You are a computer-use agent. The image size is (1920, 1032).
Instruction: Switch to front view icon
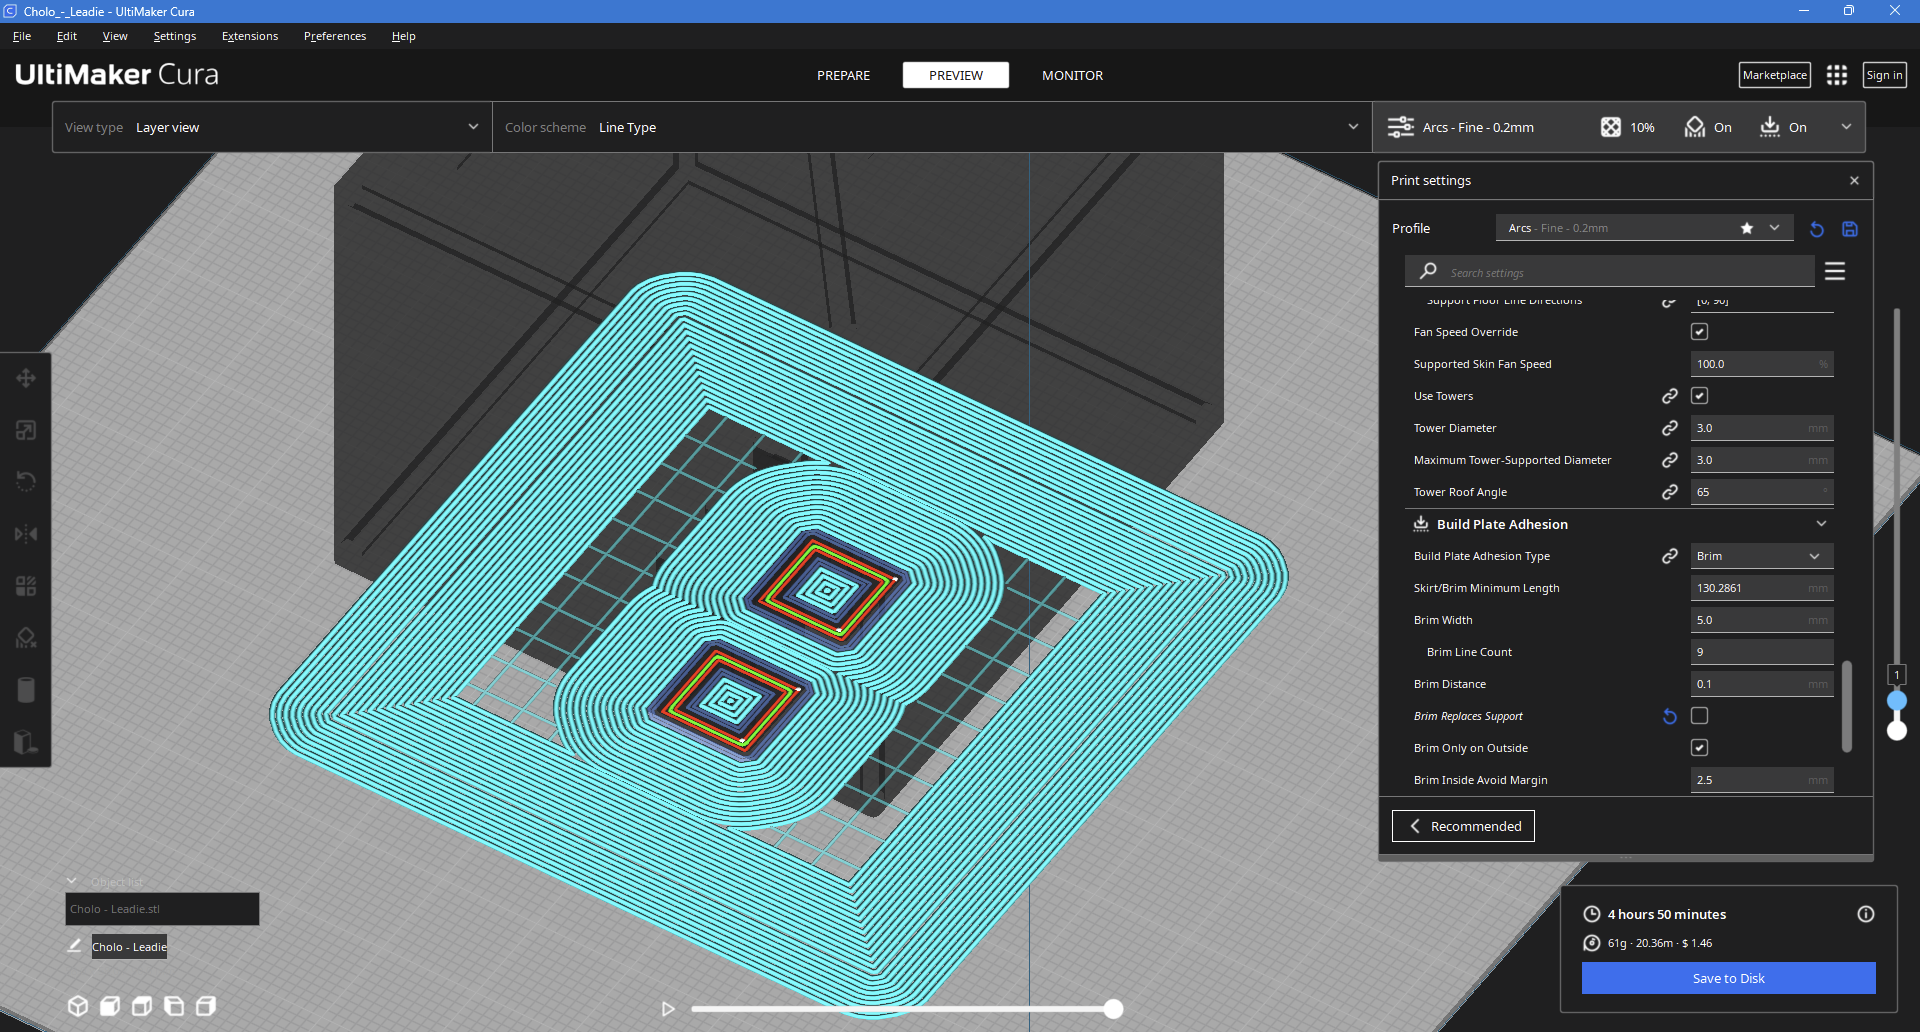110,1006
